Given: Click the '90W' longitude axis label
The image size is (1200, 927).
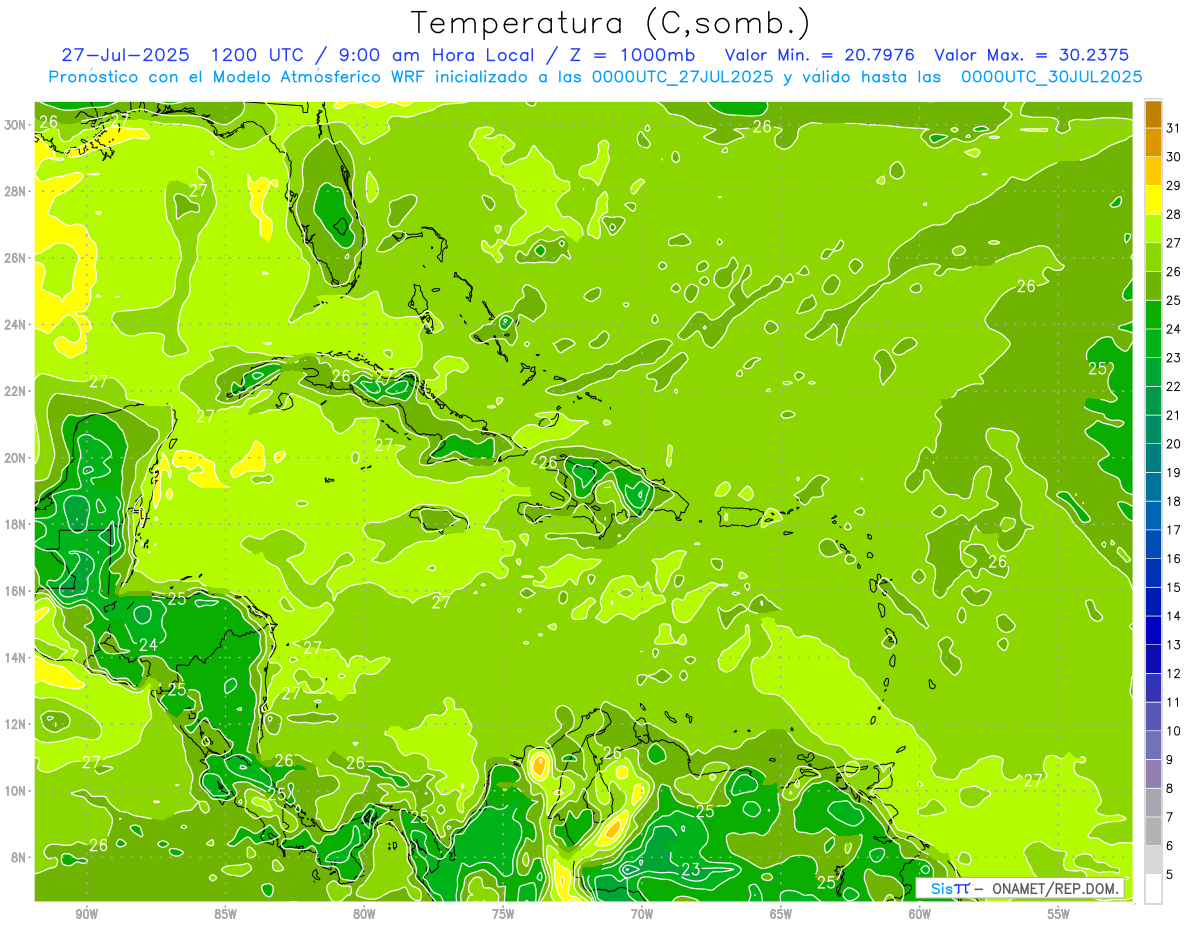Looking at the screenshot, I should (86, 914).
